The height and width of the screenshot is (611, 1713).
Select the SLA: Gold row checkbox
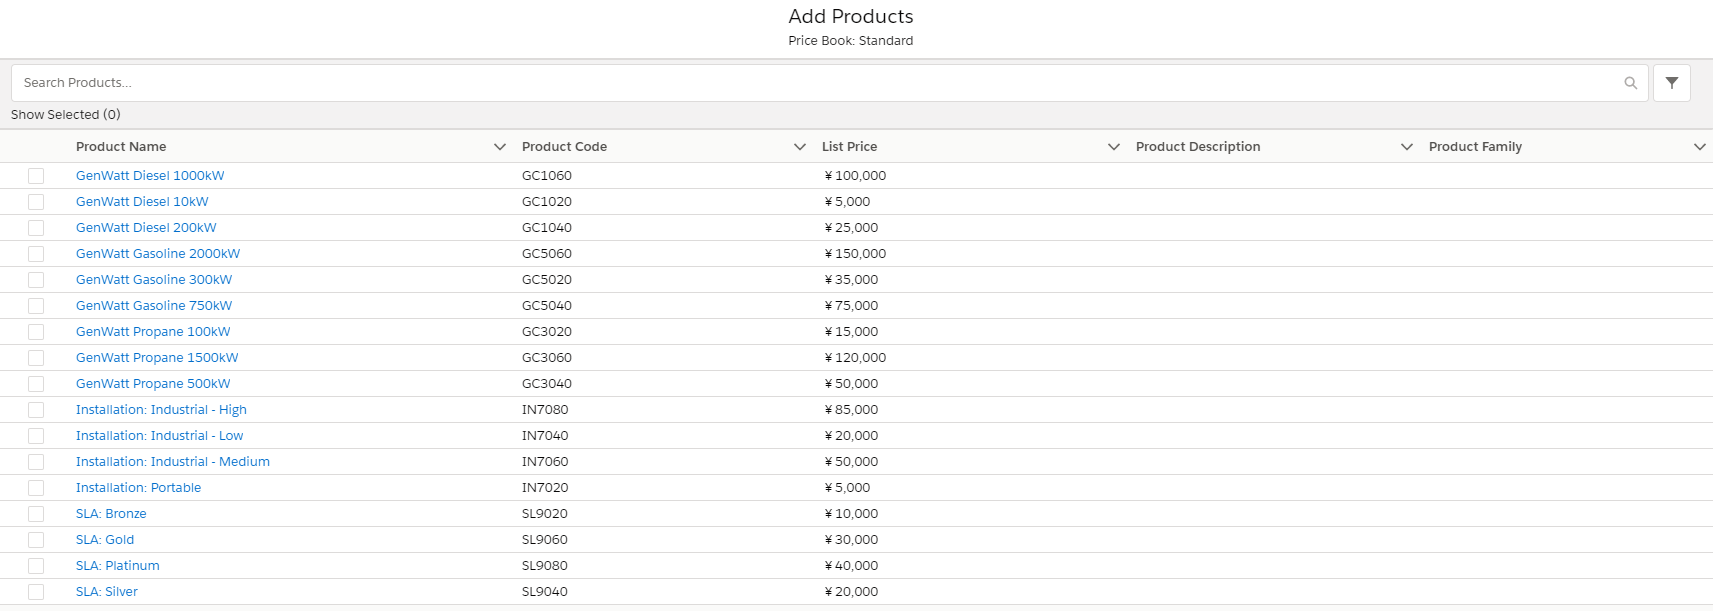(36, 540)
